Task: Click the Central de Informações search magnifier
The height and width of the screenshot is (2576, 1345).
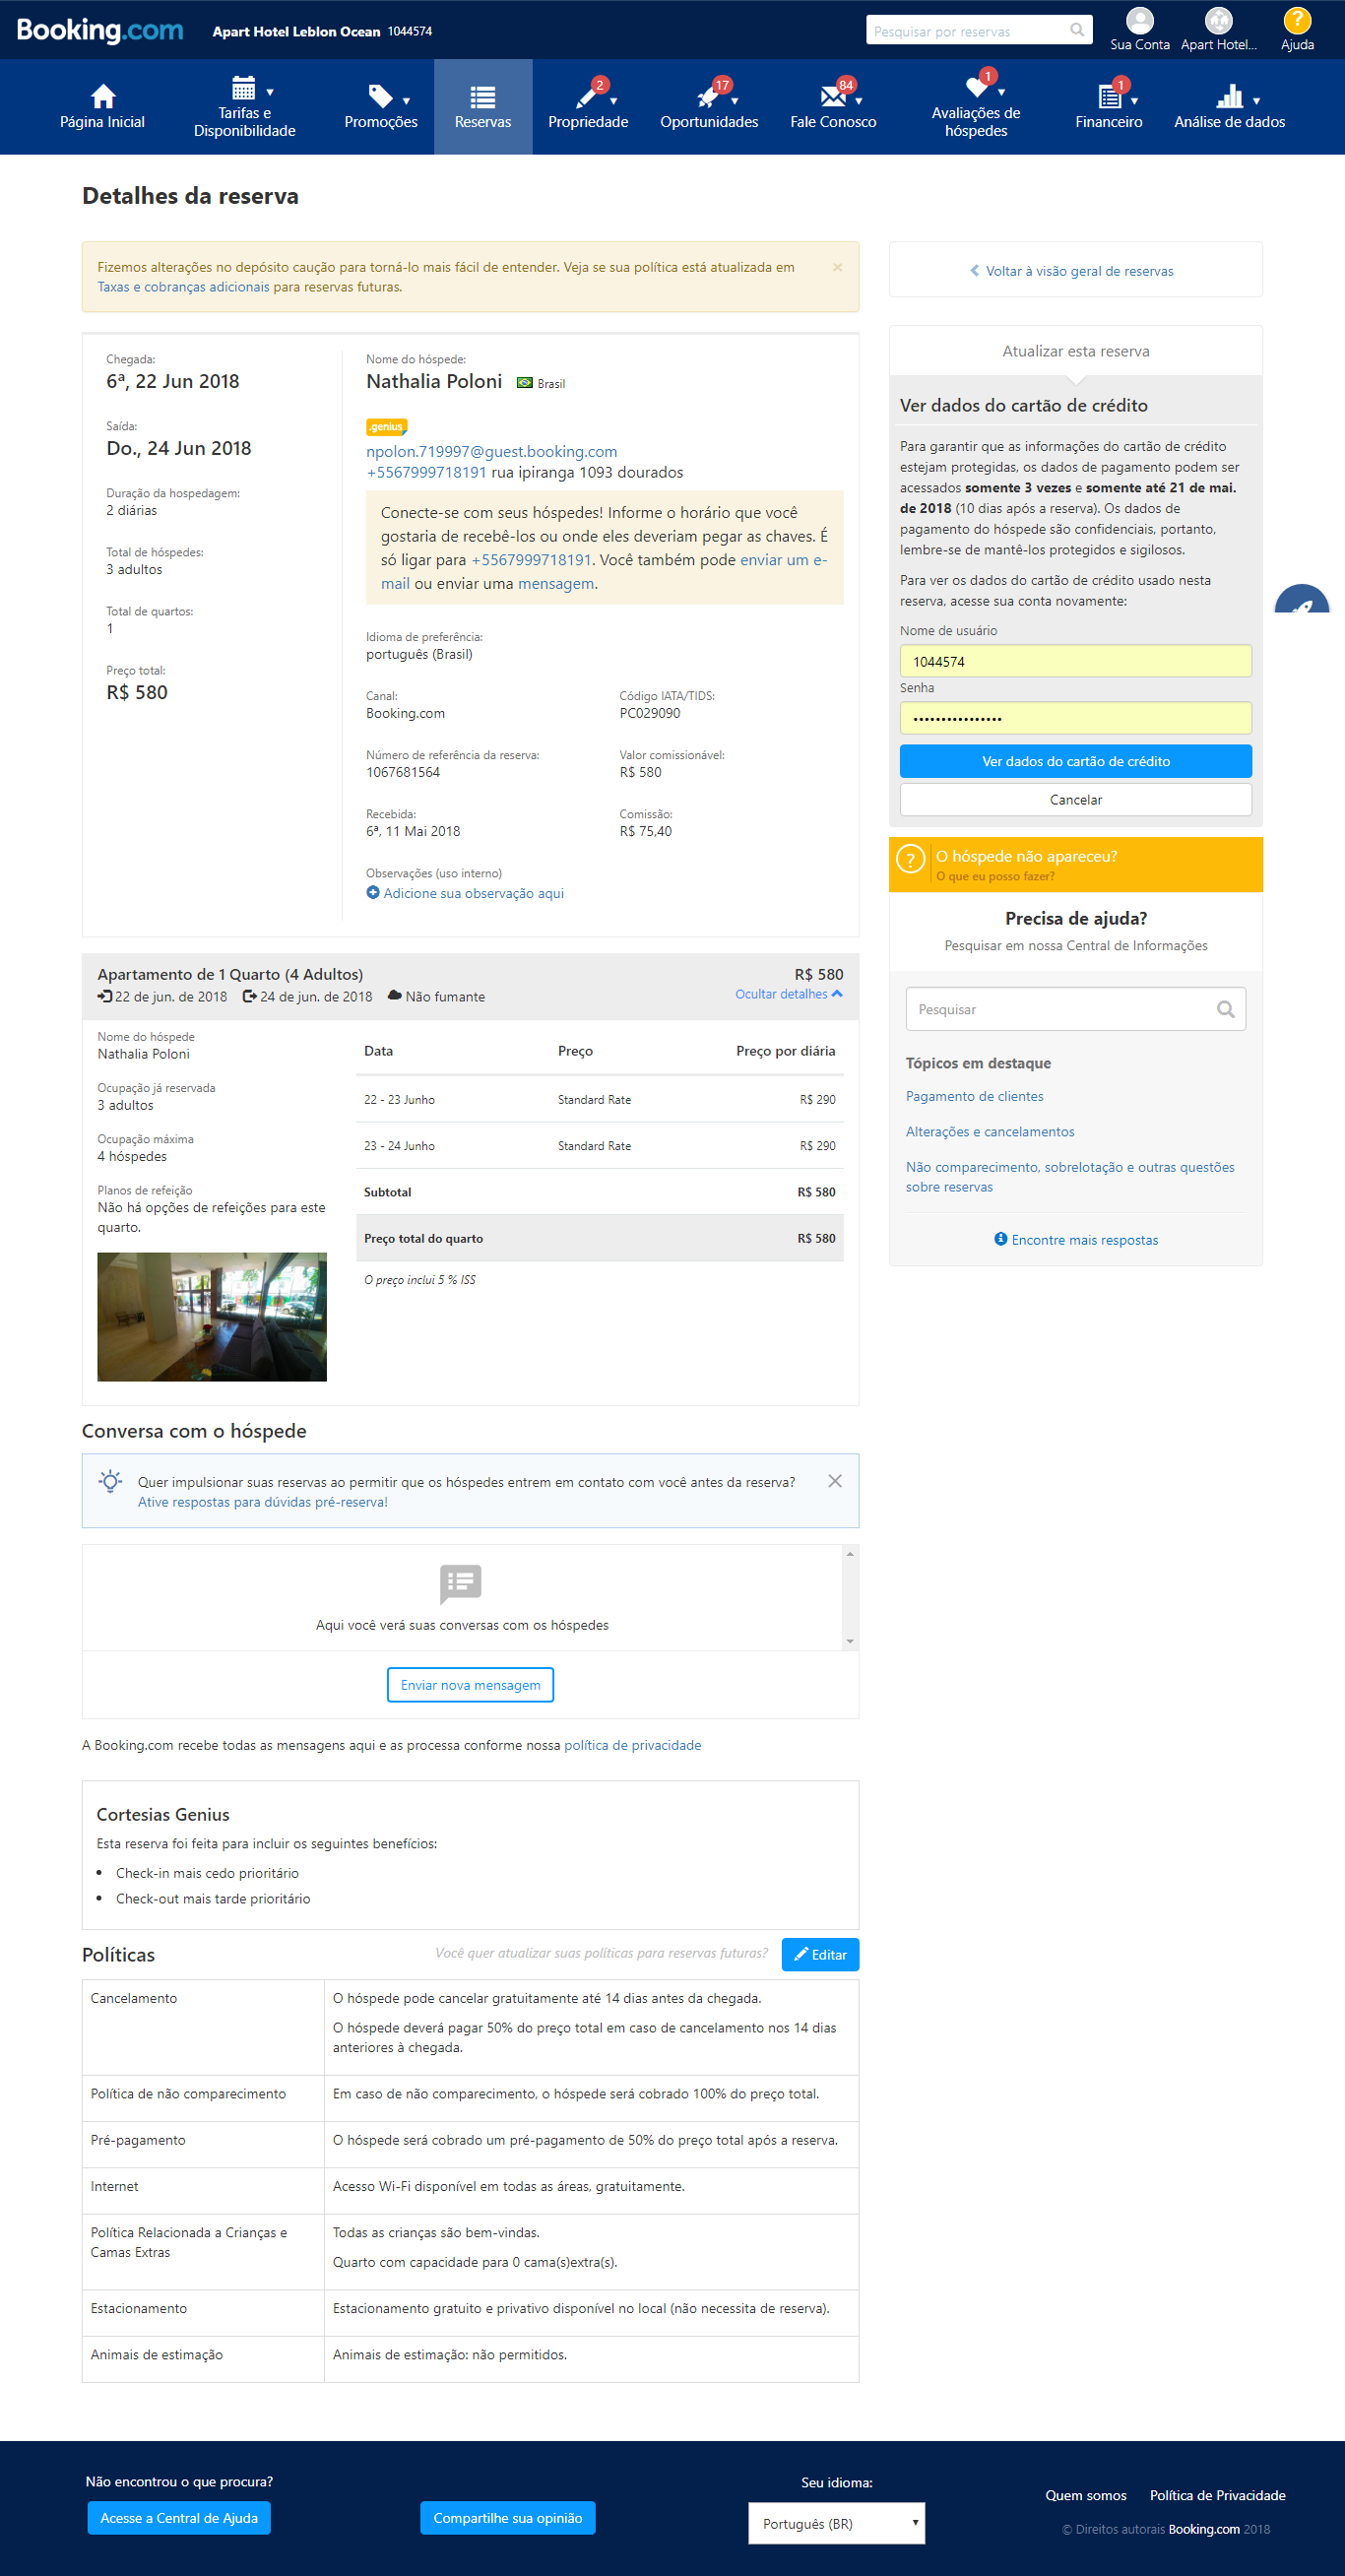Action: coord(1225,1009)
